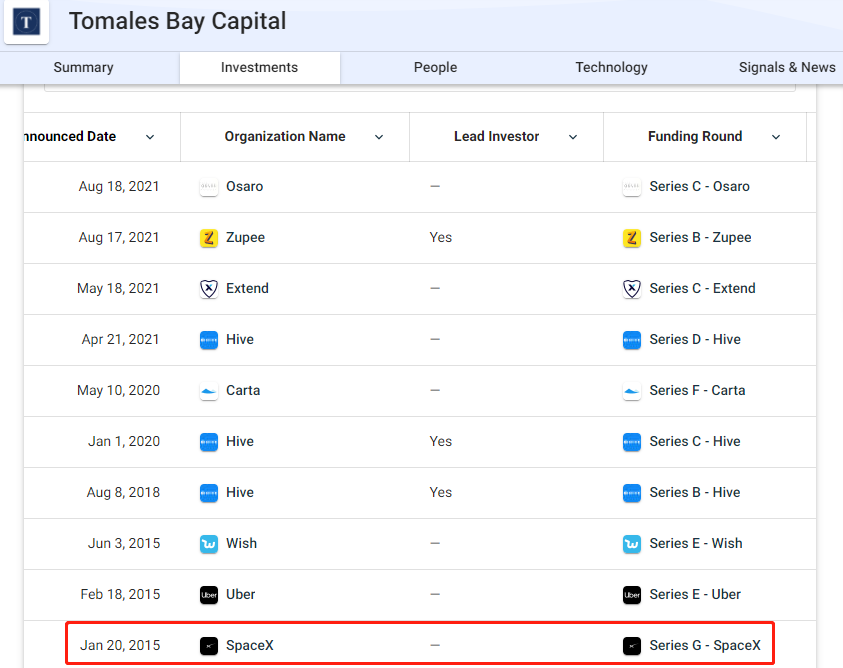
Task: Click the Tomales Bay Capital logo icon
Action: (27, 21)
